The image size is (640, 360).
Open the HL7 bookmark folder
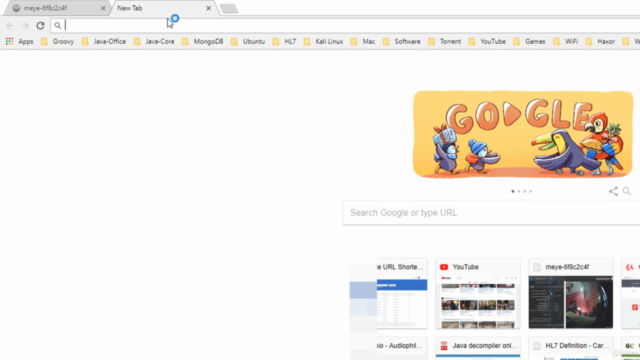pyautogui.click(x=284, y=42)
